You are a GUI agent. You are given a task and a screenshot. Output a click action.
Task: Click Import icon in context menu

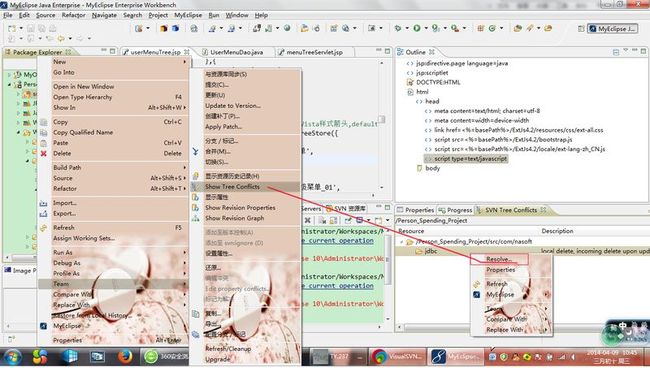[44, 203]
